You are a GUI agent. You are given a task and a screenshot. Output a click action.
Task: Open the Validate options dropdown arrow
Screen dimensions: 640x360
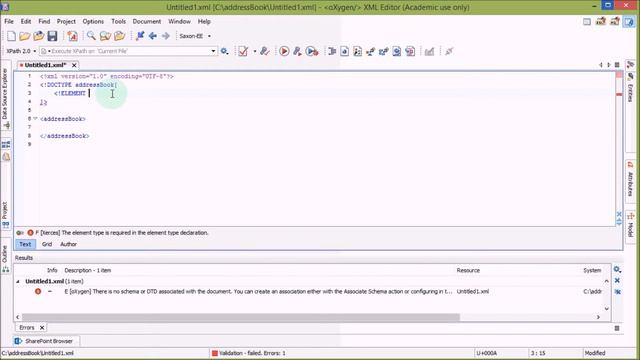[255, 51]
